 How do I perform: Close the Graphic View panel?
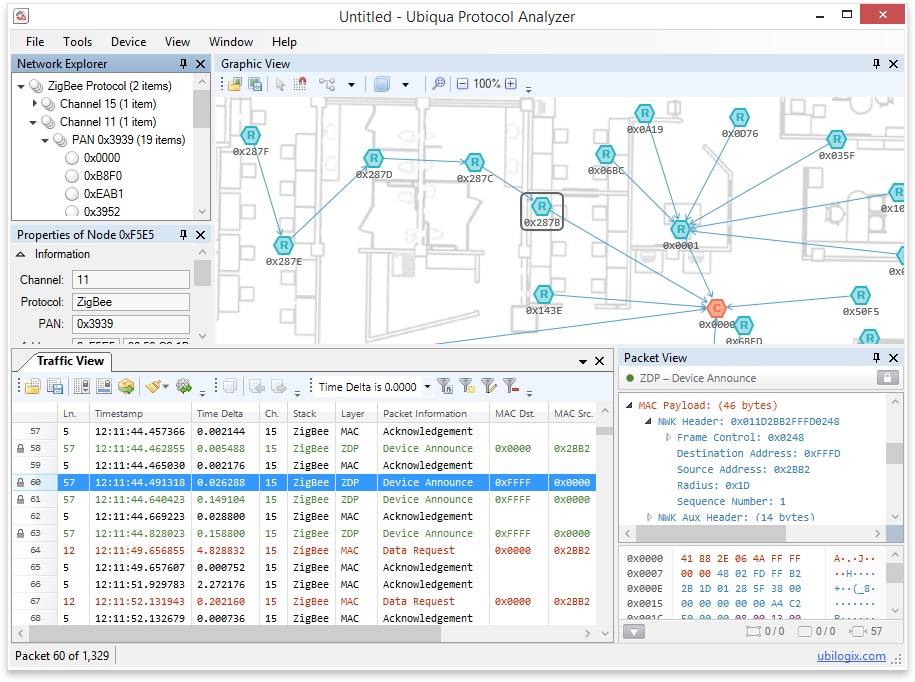(893, 64)
